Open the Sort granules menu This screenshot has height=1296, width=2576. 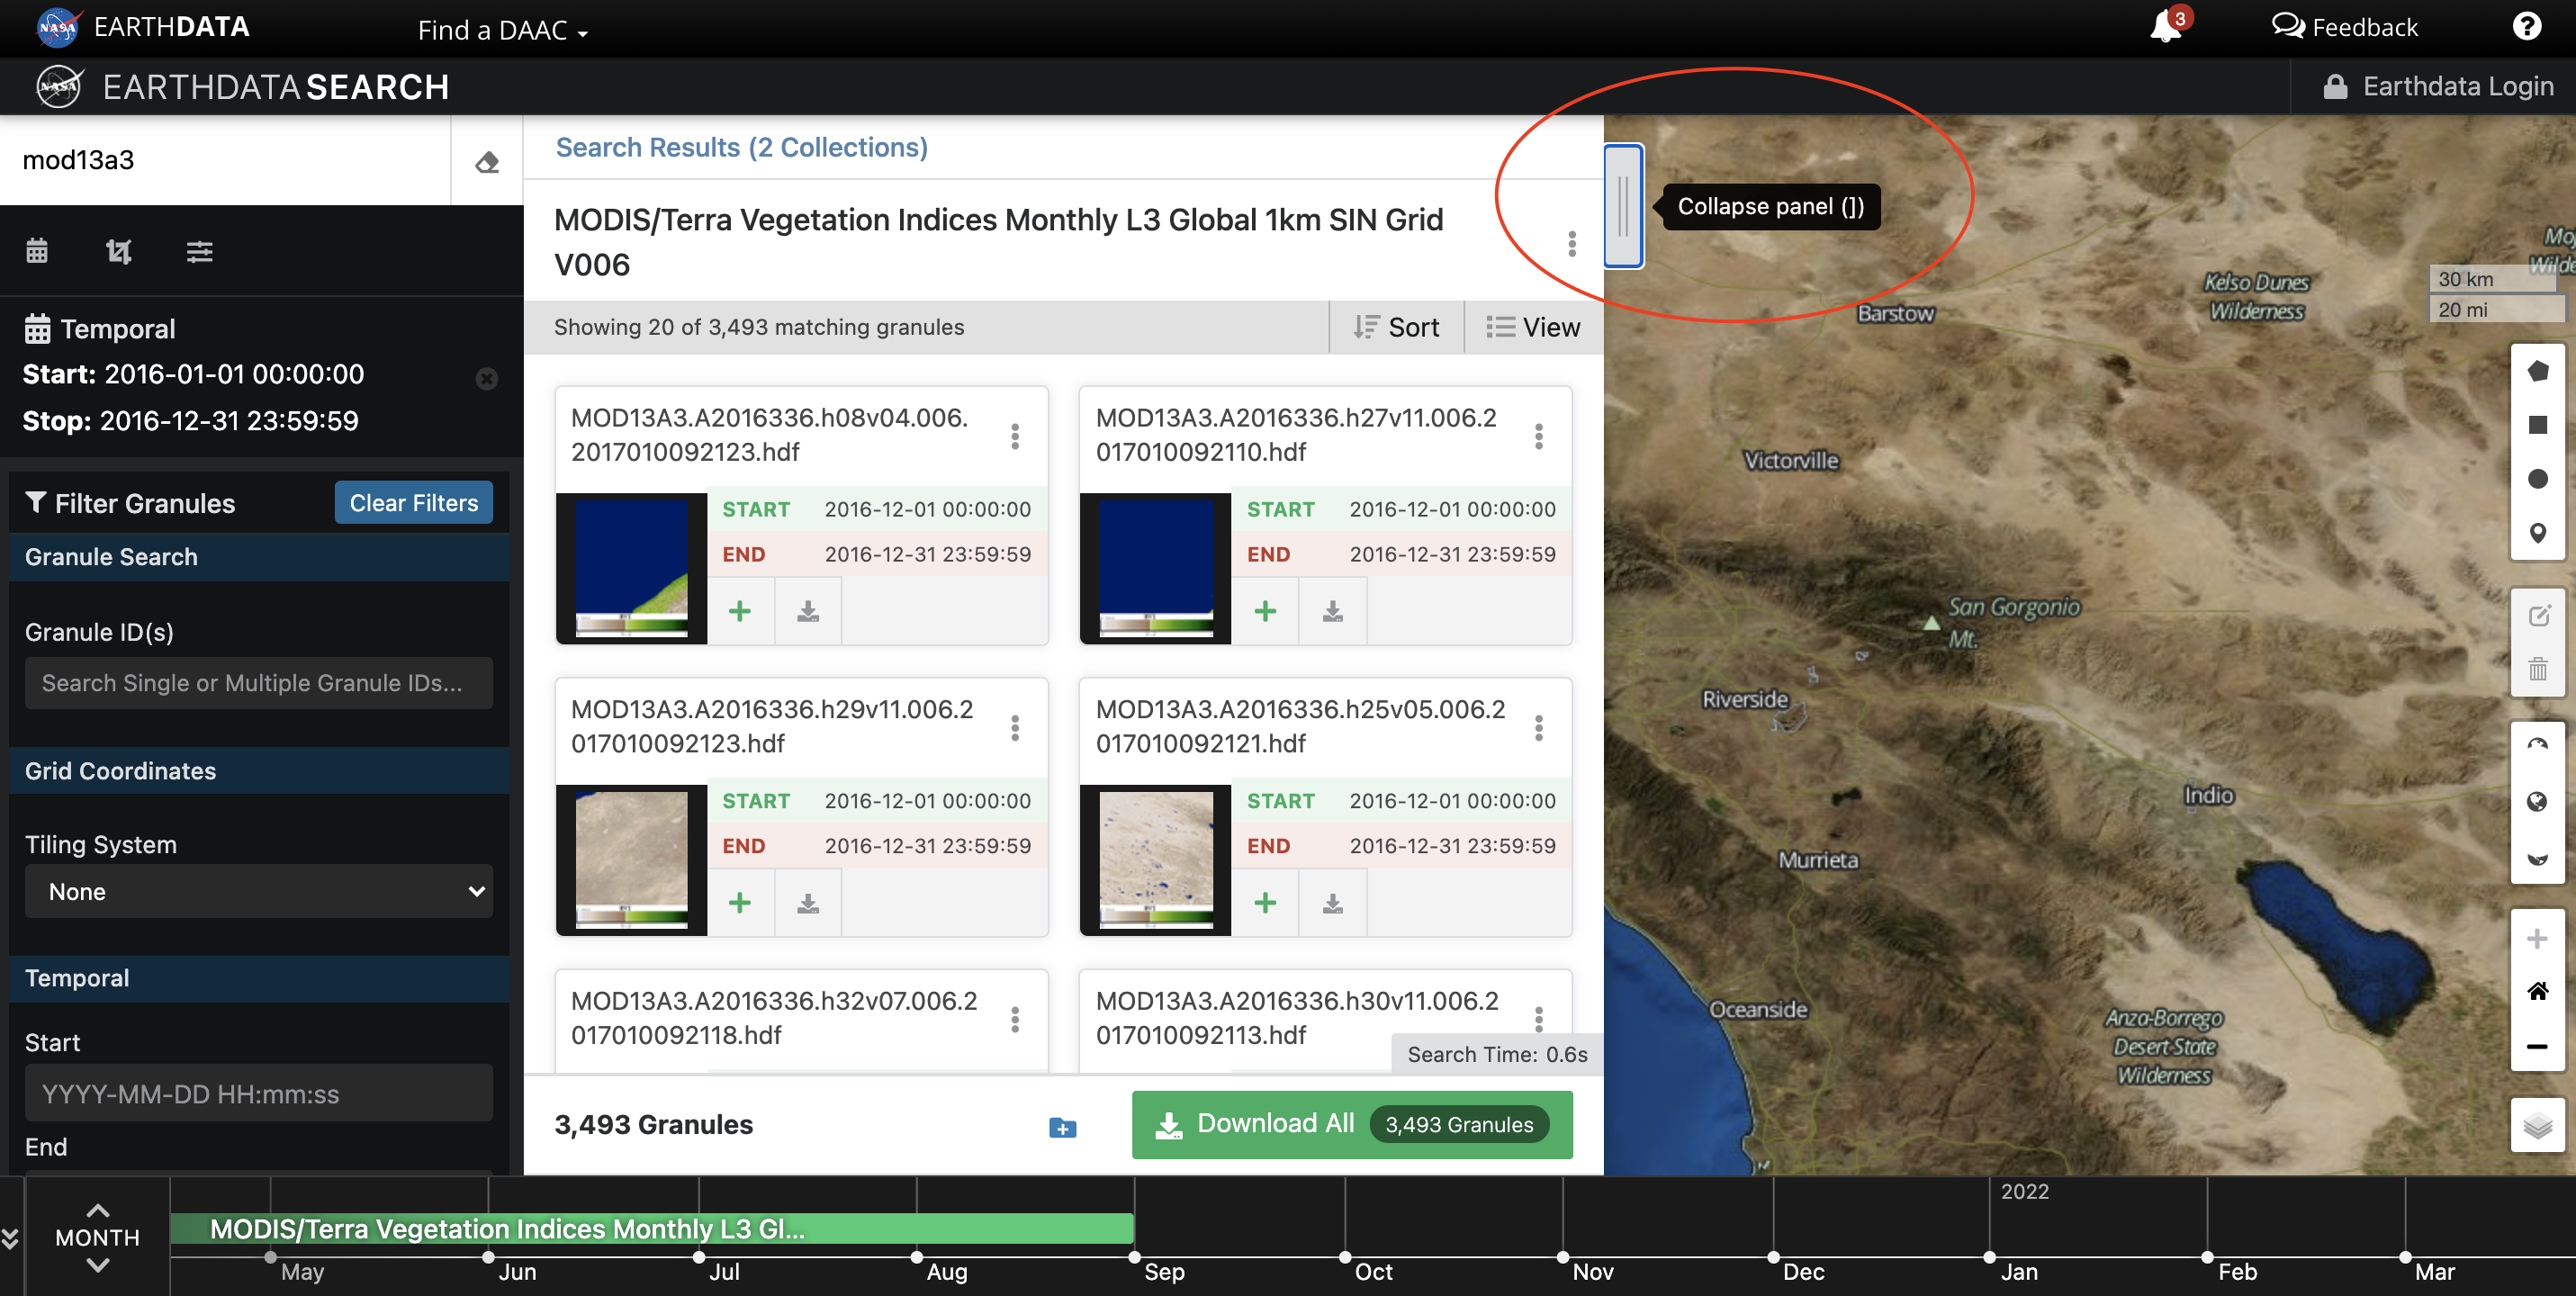click(1396, 327)
